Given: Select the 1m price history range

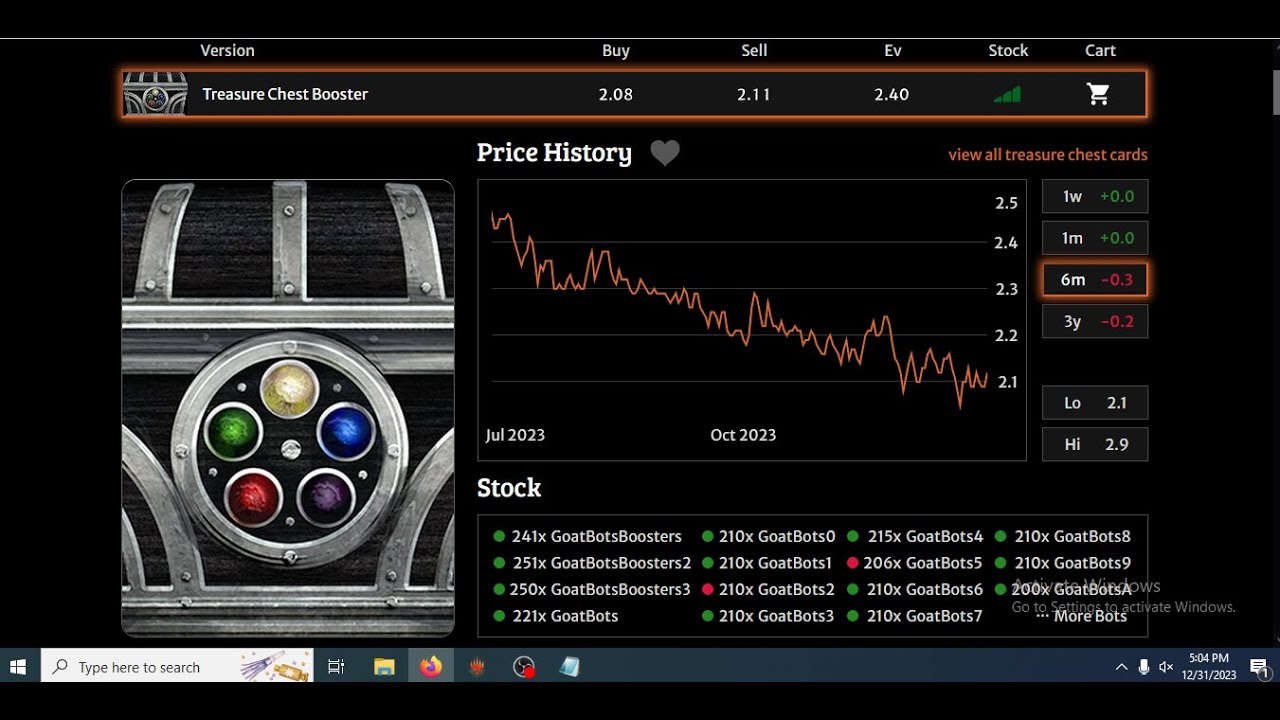Looking at the screenshot, I should tap(1095, 238).
